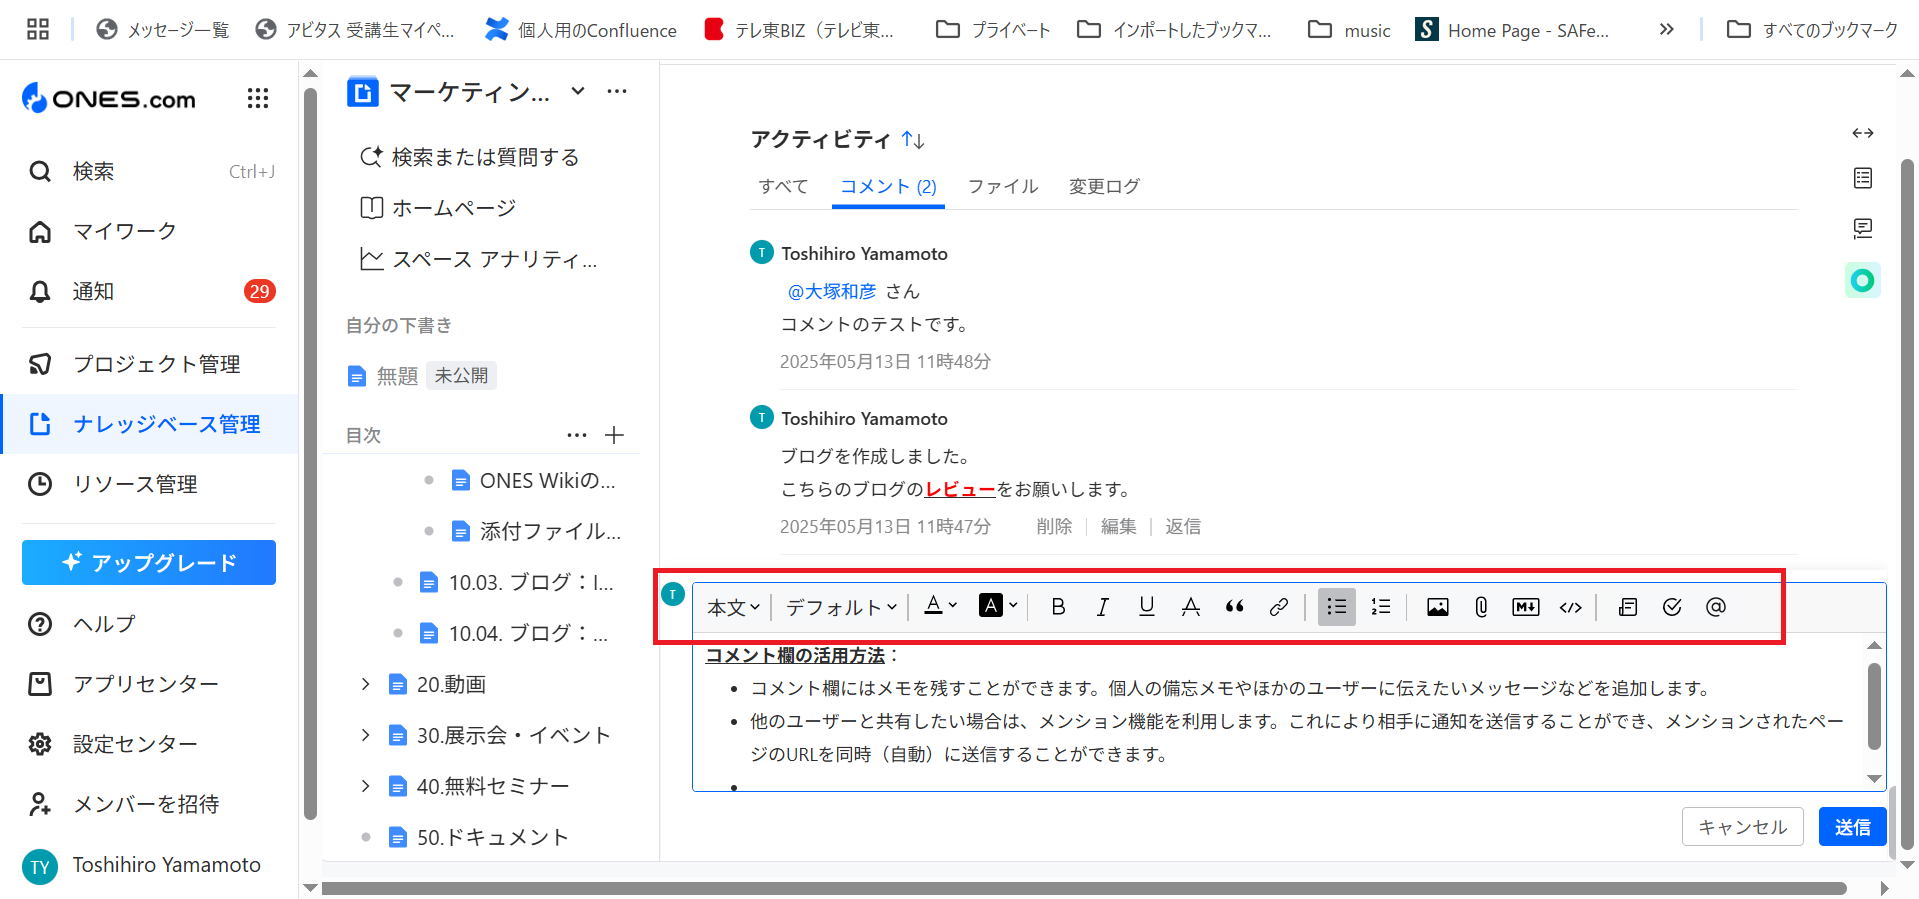
Task: Open the 無題 draft page
Action: point(397,376)
